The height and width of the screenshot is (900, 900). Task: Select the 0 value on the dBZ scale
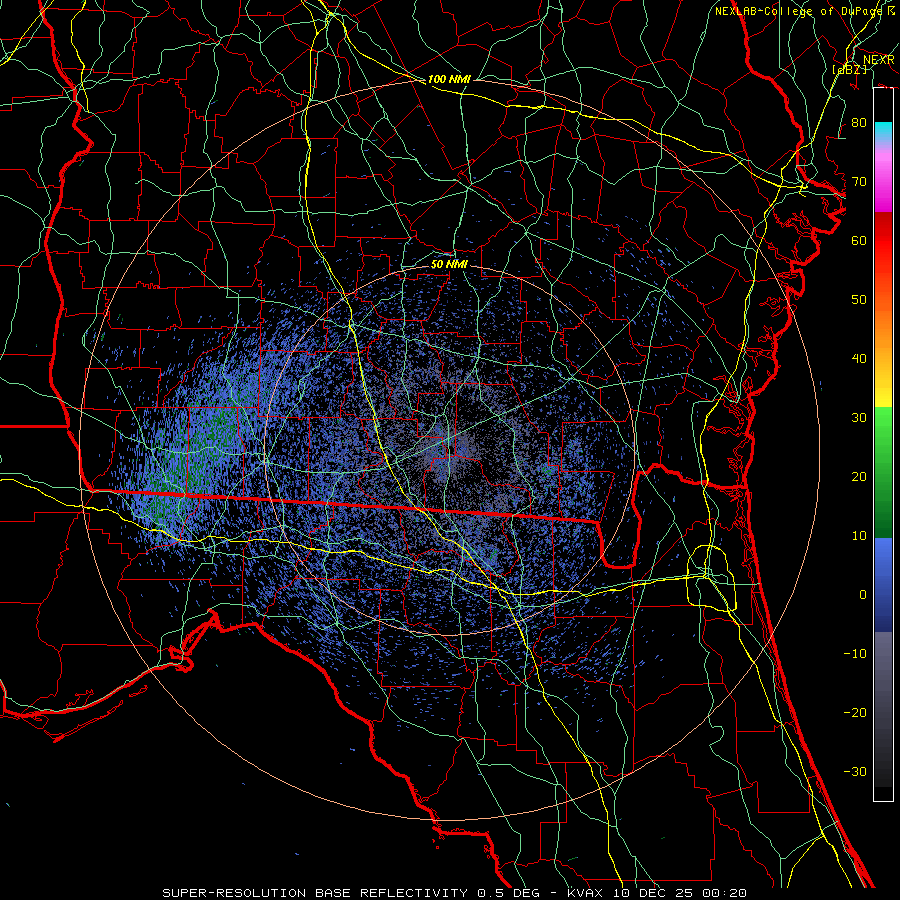click(x=863, y=595)
